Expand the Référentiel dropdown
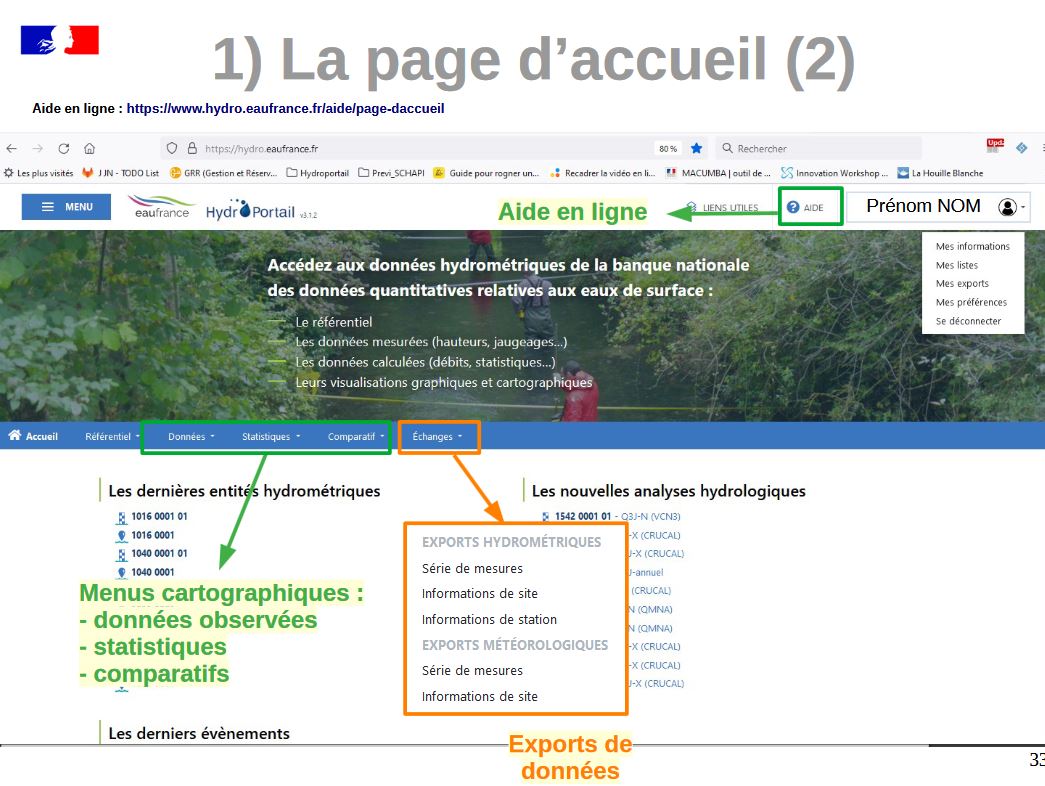The height and width of the screenshot is (786, 1045). (112, 437)
